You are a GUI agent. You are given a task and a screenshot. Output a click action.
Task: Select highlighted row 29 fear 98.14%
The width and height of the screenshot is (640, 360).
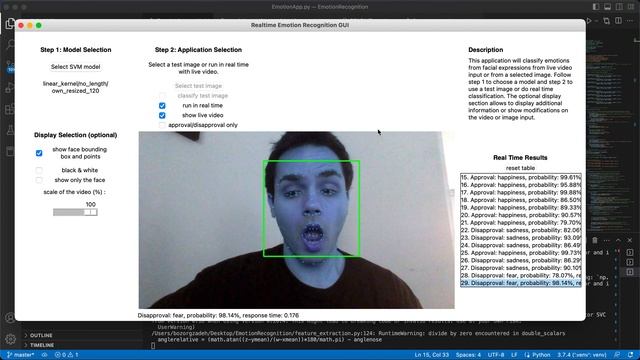pyautogui.click(x=520, y=283)
